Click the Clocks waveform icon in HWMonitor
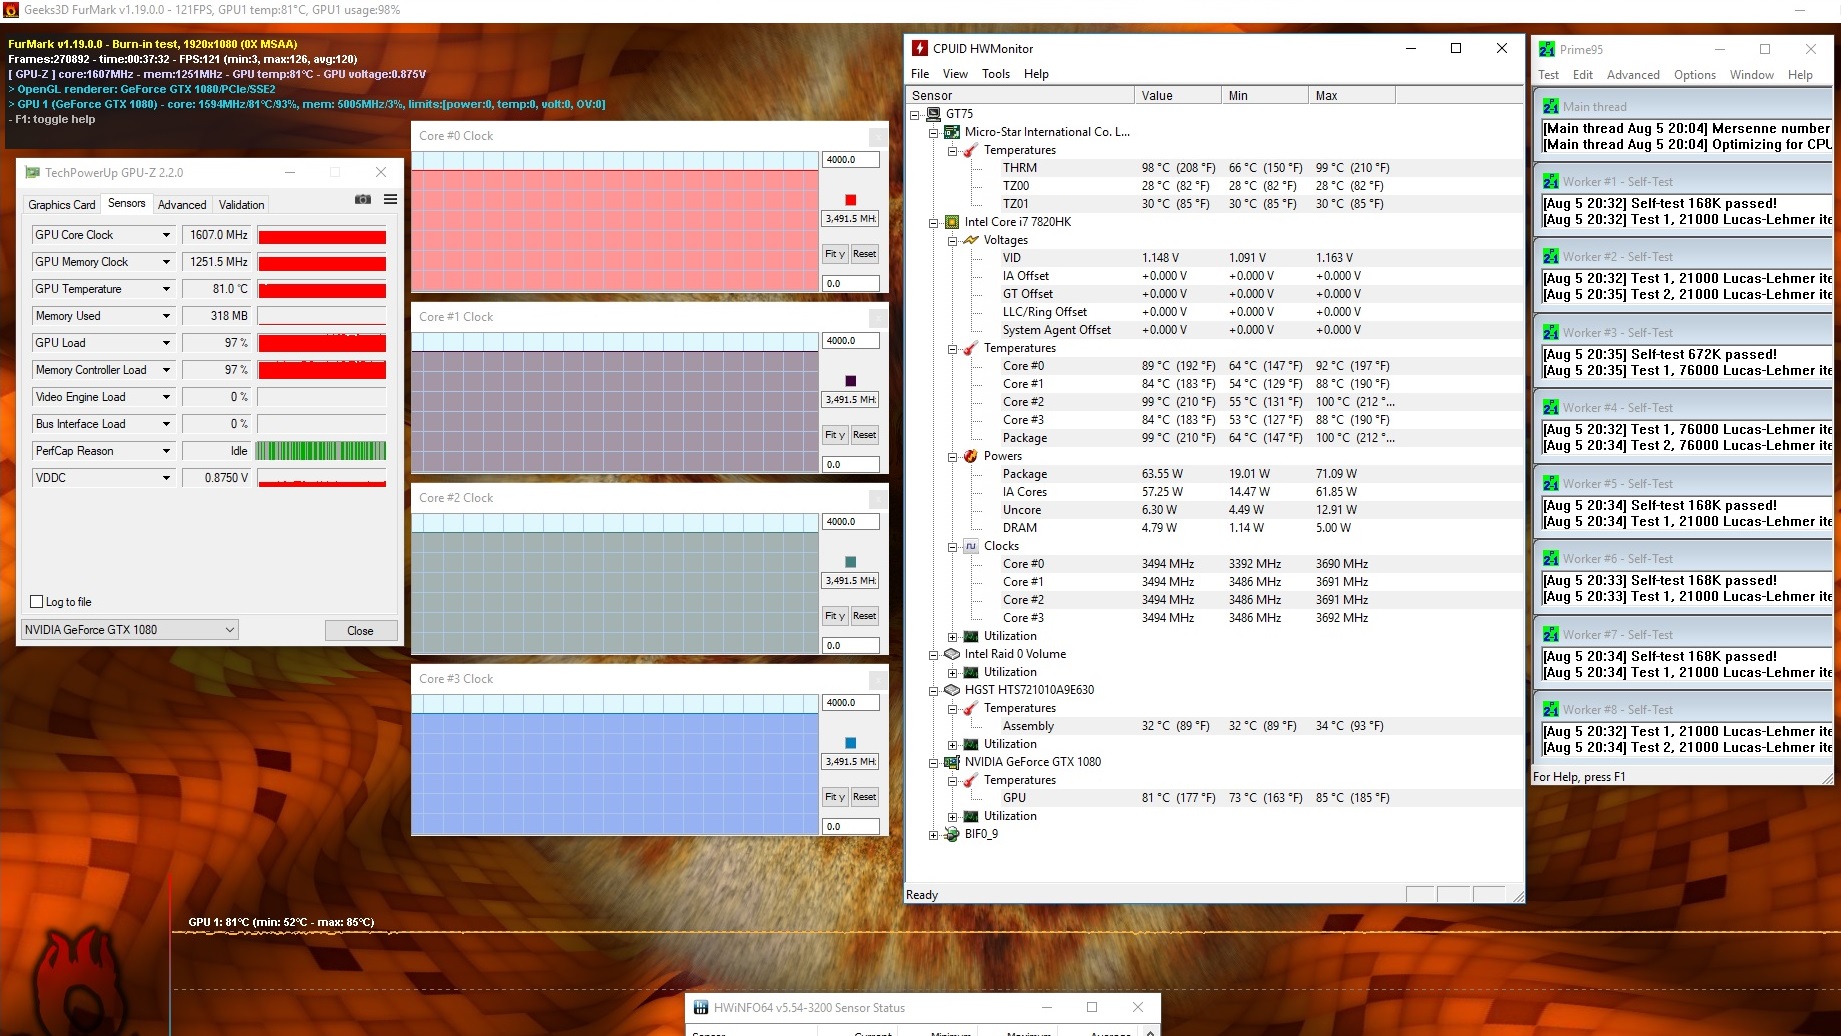The height and width of the screenshot is (1036, 1841). [971, 546]
